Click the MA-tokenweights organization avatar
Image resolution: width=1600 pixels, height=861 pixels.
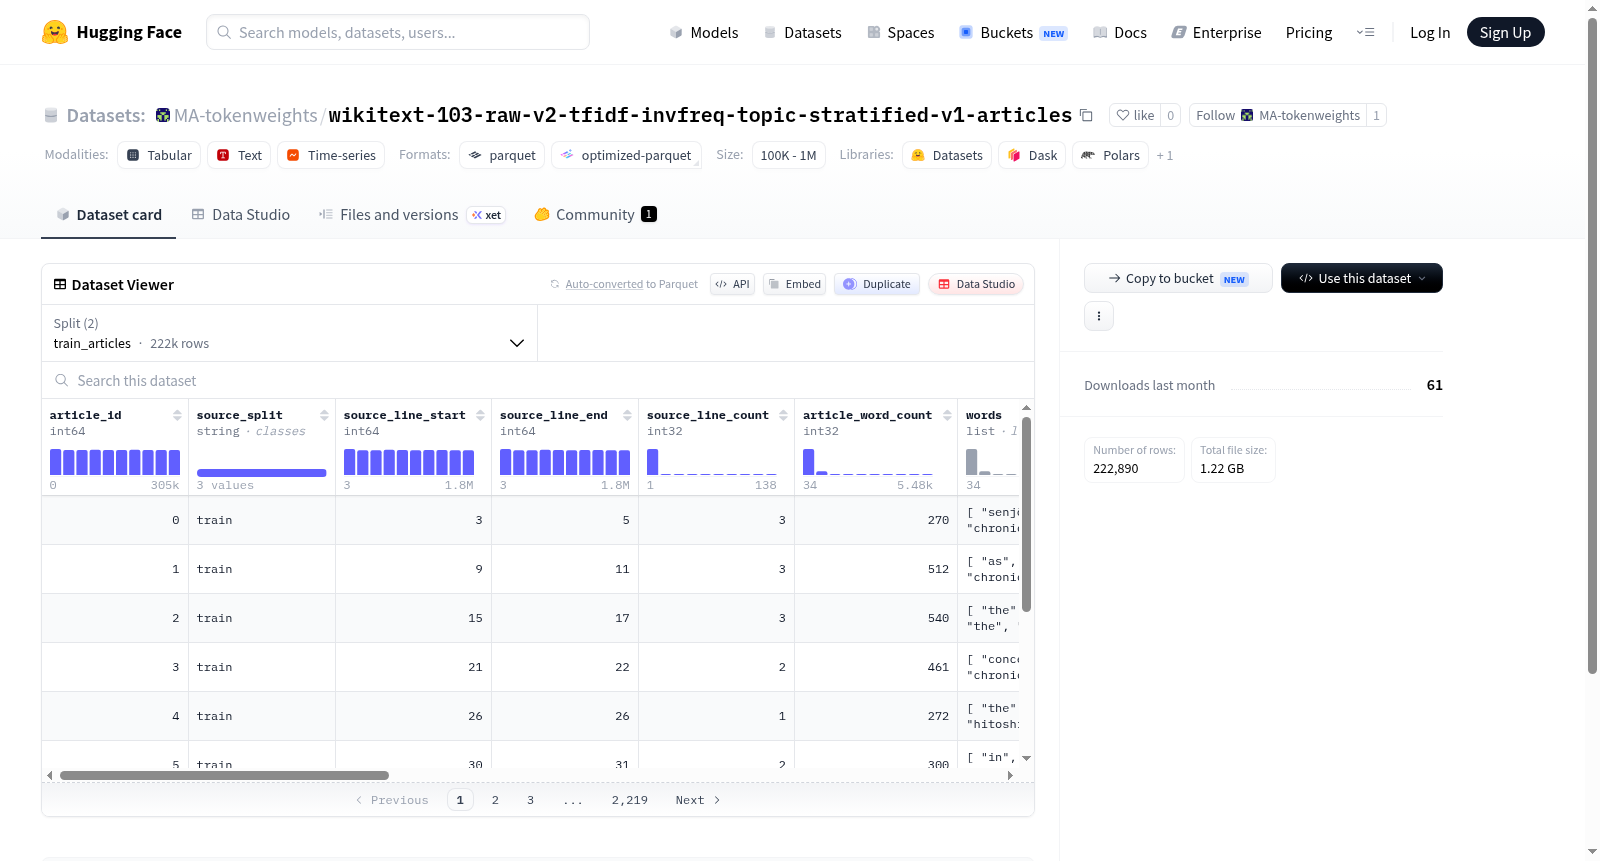(163, 115)
